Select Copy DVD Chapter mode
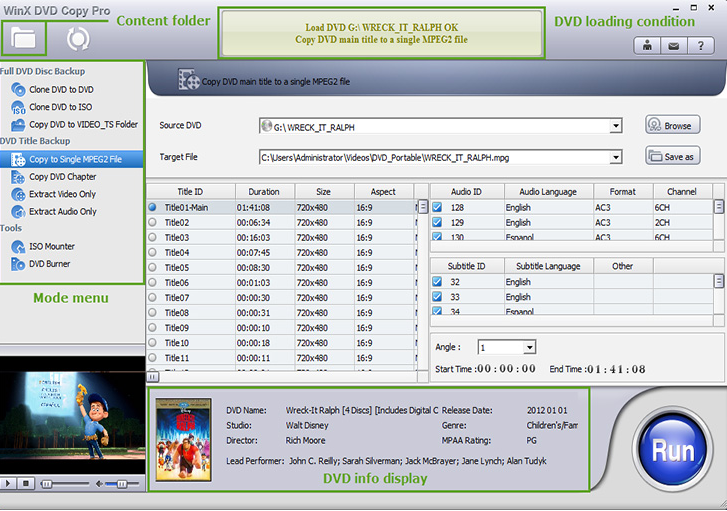This screenshot has height=511, width=727. click(63, 177)
